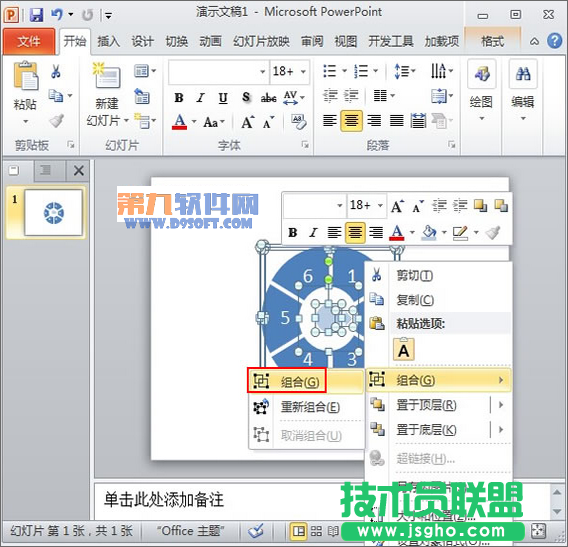Increase font size in the ribbon
Image resolution: width=568 pixels, height=547 pixels.
[248, 122]
